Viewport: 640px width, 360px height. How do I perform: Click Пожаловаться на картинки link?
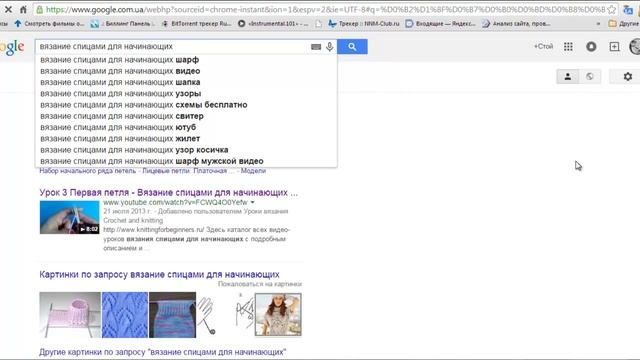(260, 284)
